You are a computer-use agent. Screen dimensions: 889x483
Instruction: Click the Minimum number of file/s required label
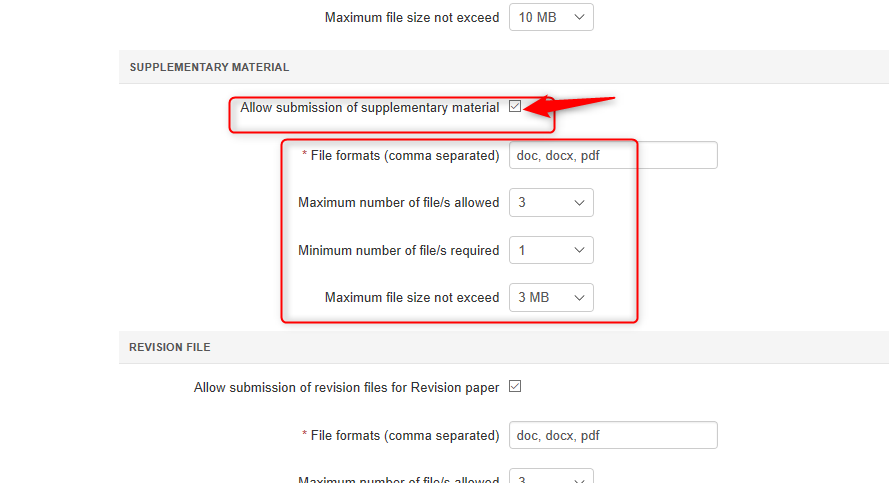(x=398, y=250)
